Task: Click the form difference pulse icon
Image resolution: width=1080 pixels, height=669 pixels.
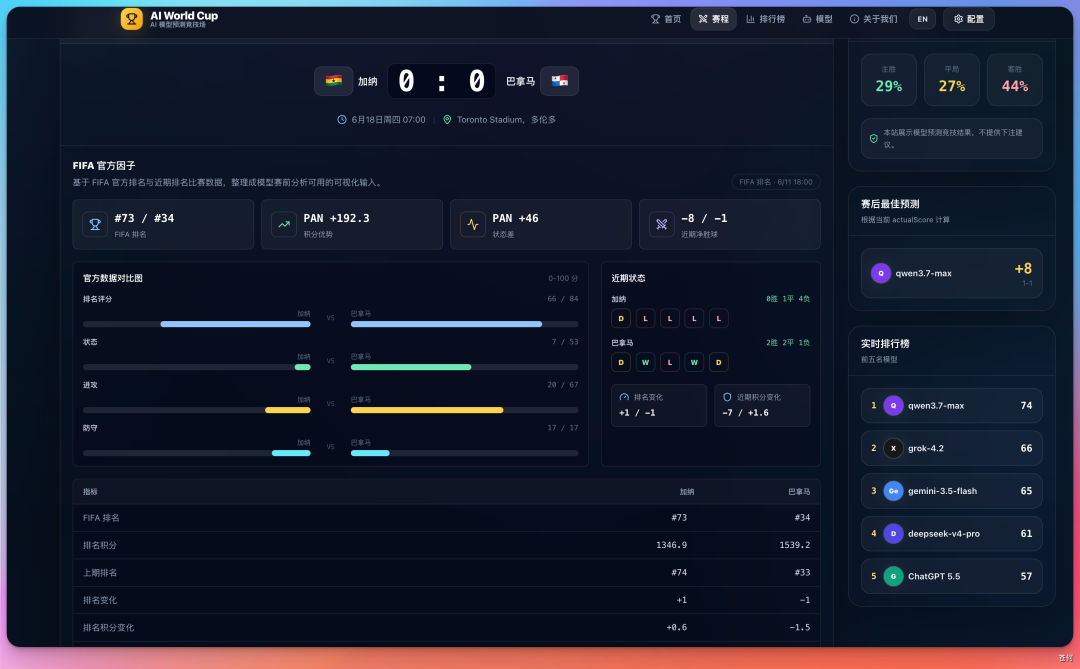Action: click(472, 225)
